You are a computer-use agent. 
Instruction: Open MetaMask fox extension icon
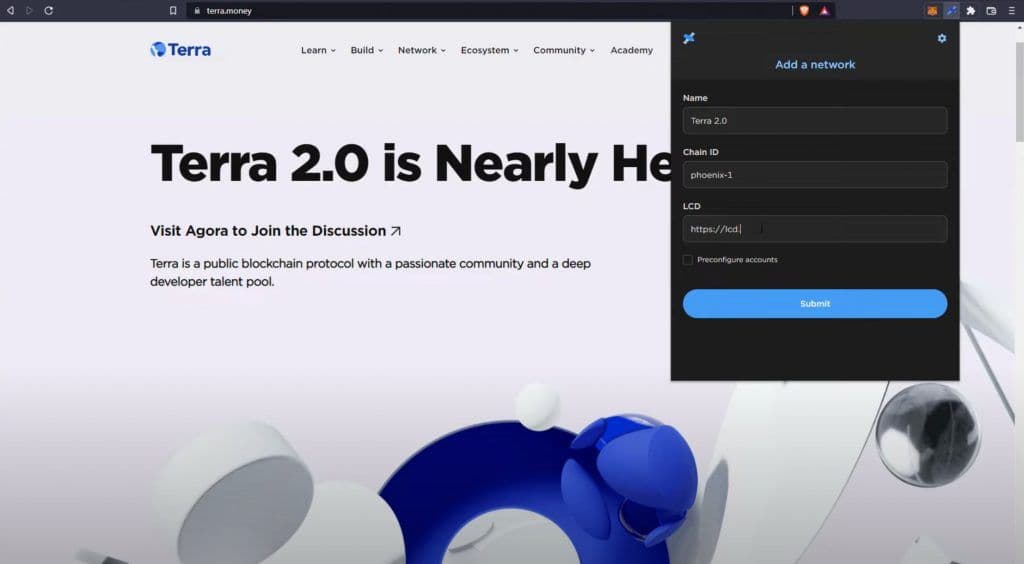coord(932,10)
